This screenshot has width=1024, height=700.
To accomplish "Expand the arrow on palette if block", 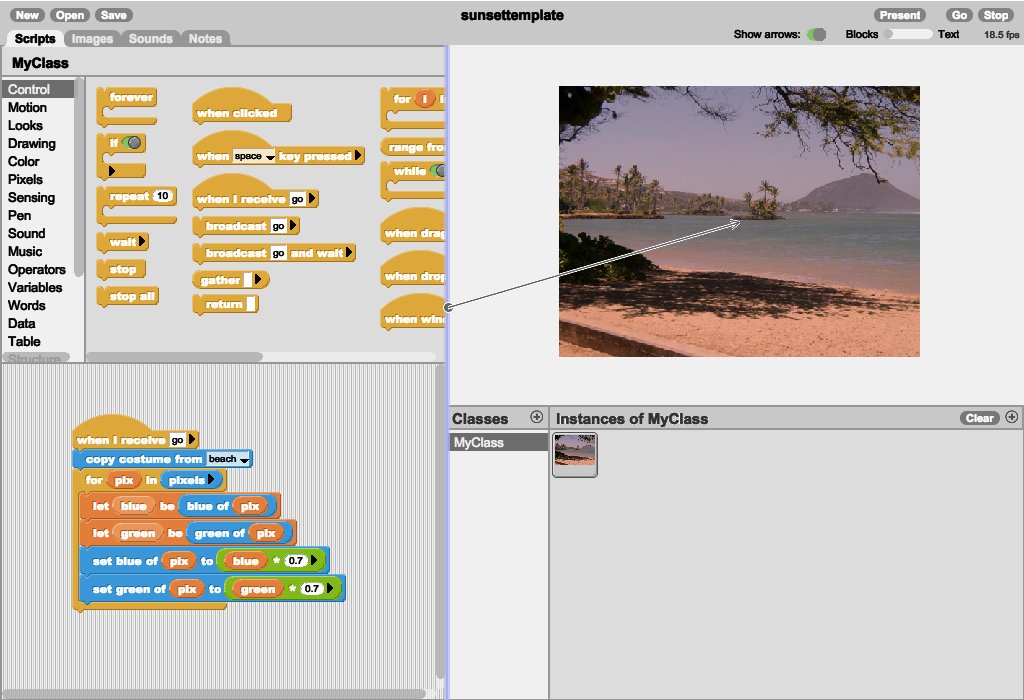I will [112, 170].
